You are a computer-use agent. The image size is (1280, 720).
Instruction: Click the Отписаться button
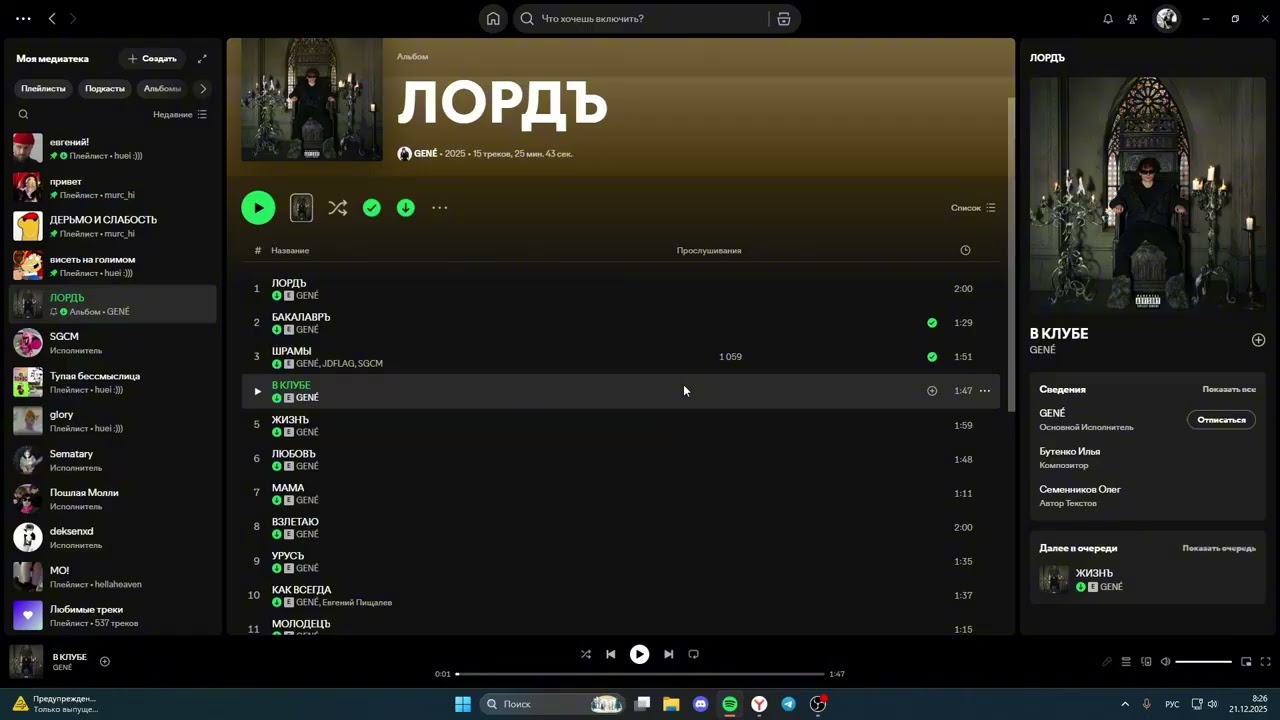[1221, 420]
